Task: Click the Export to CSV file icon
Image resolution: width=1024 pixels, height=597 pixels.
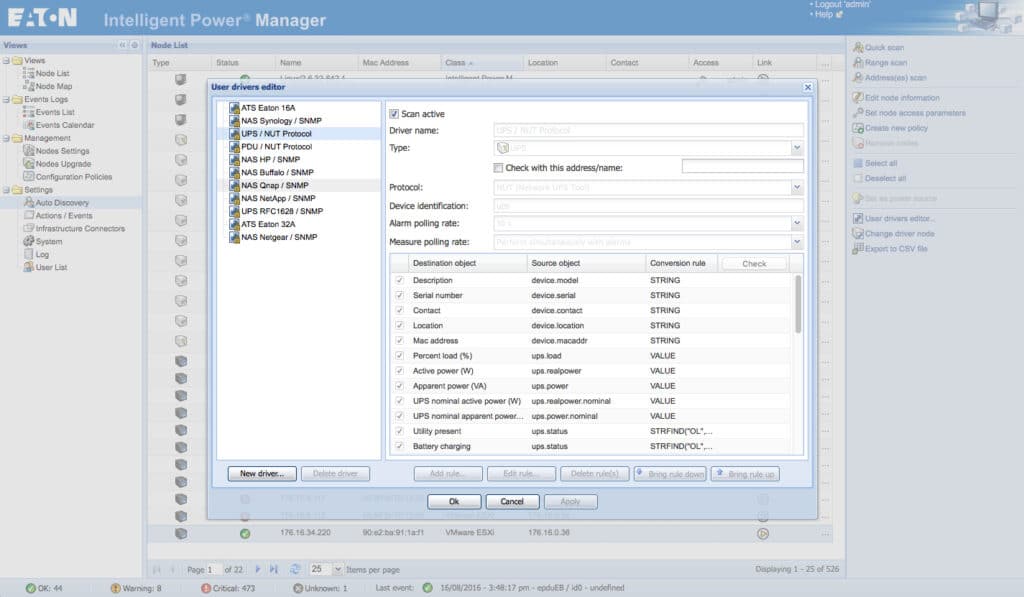Action: (858, 248)
